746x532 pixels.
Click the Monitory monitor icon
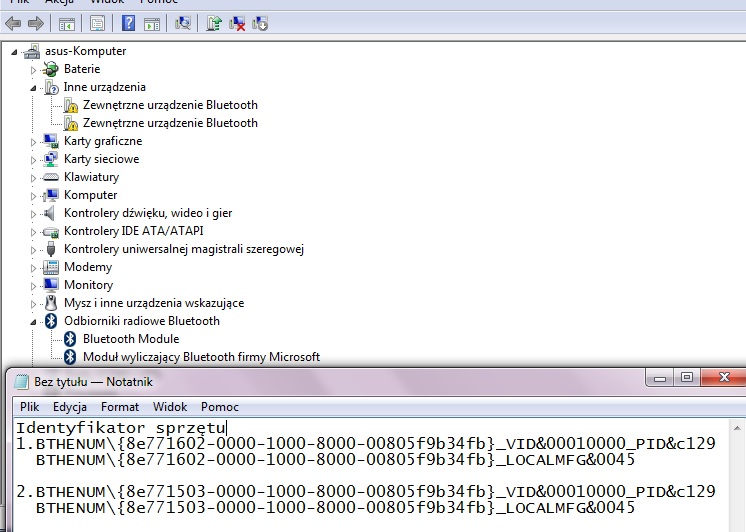tap(50, 285)
